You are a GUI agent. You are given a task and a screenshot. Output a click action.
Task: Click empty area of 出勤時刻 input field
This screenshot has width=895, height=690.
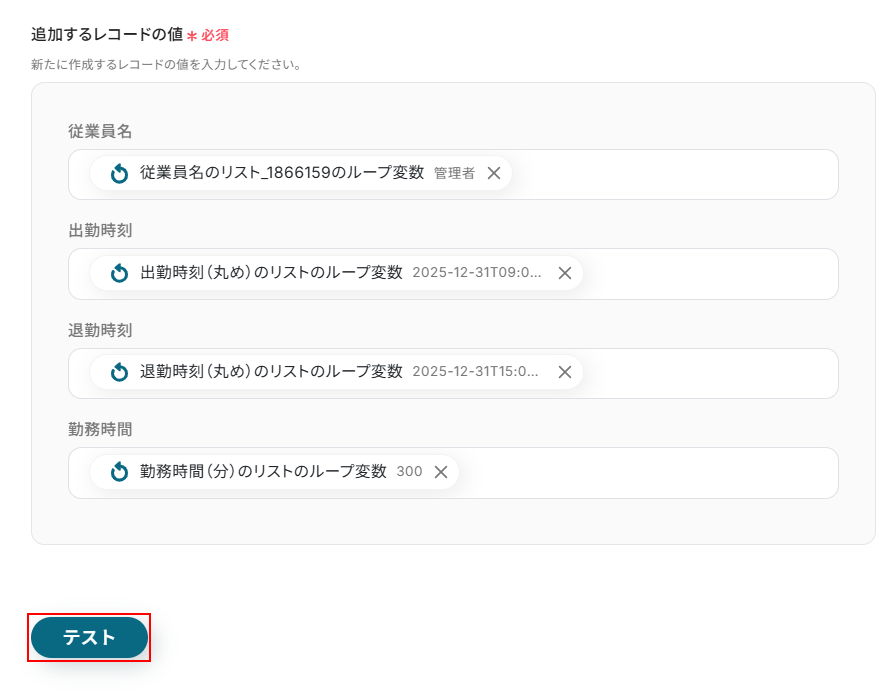coord(708,274)
